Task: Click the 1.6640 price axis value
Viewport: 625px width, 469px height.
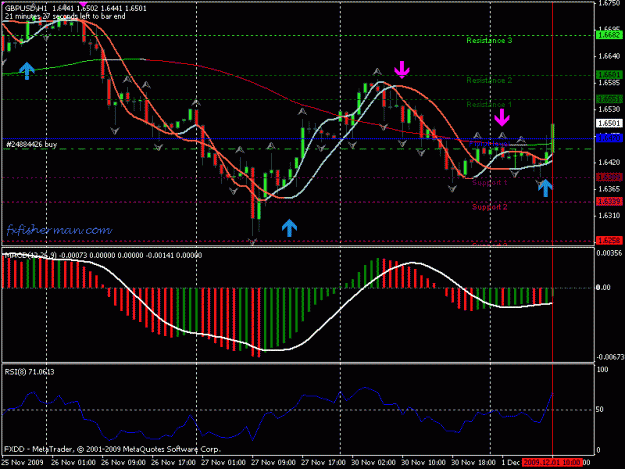Action: [609, 56]
